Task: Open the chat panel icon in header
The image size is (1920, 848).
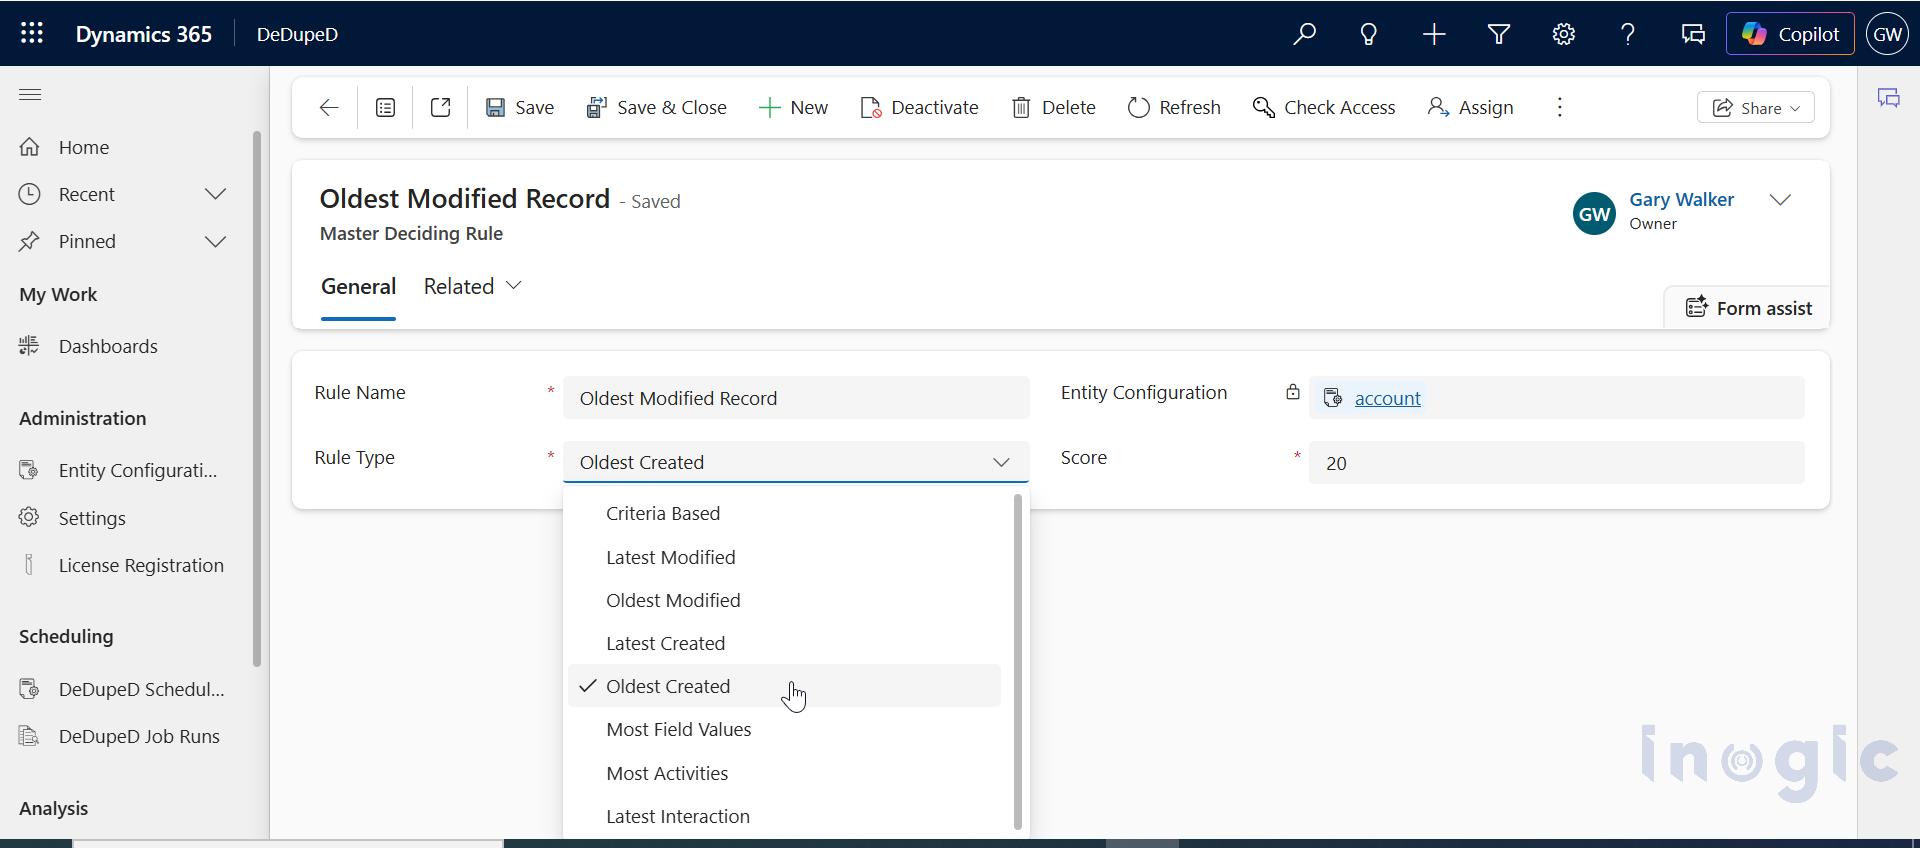Action: click(x=1693, y=34)
